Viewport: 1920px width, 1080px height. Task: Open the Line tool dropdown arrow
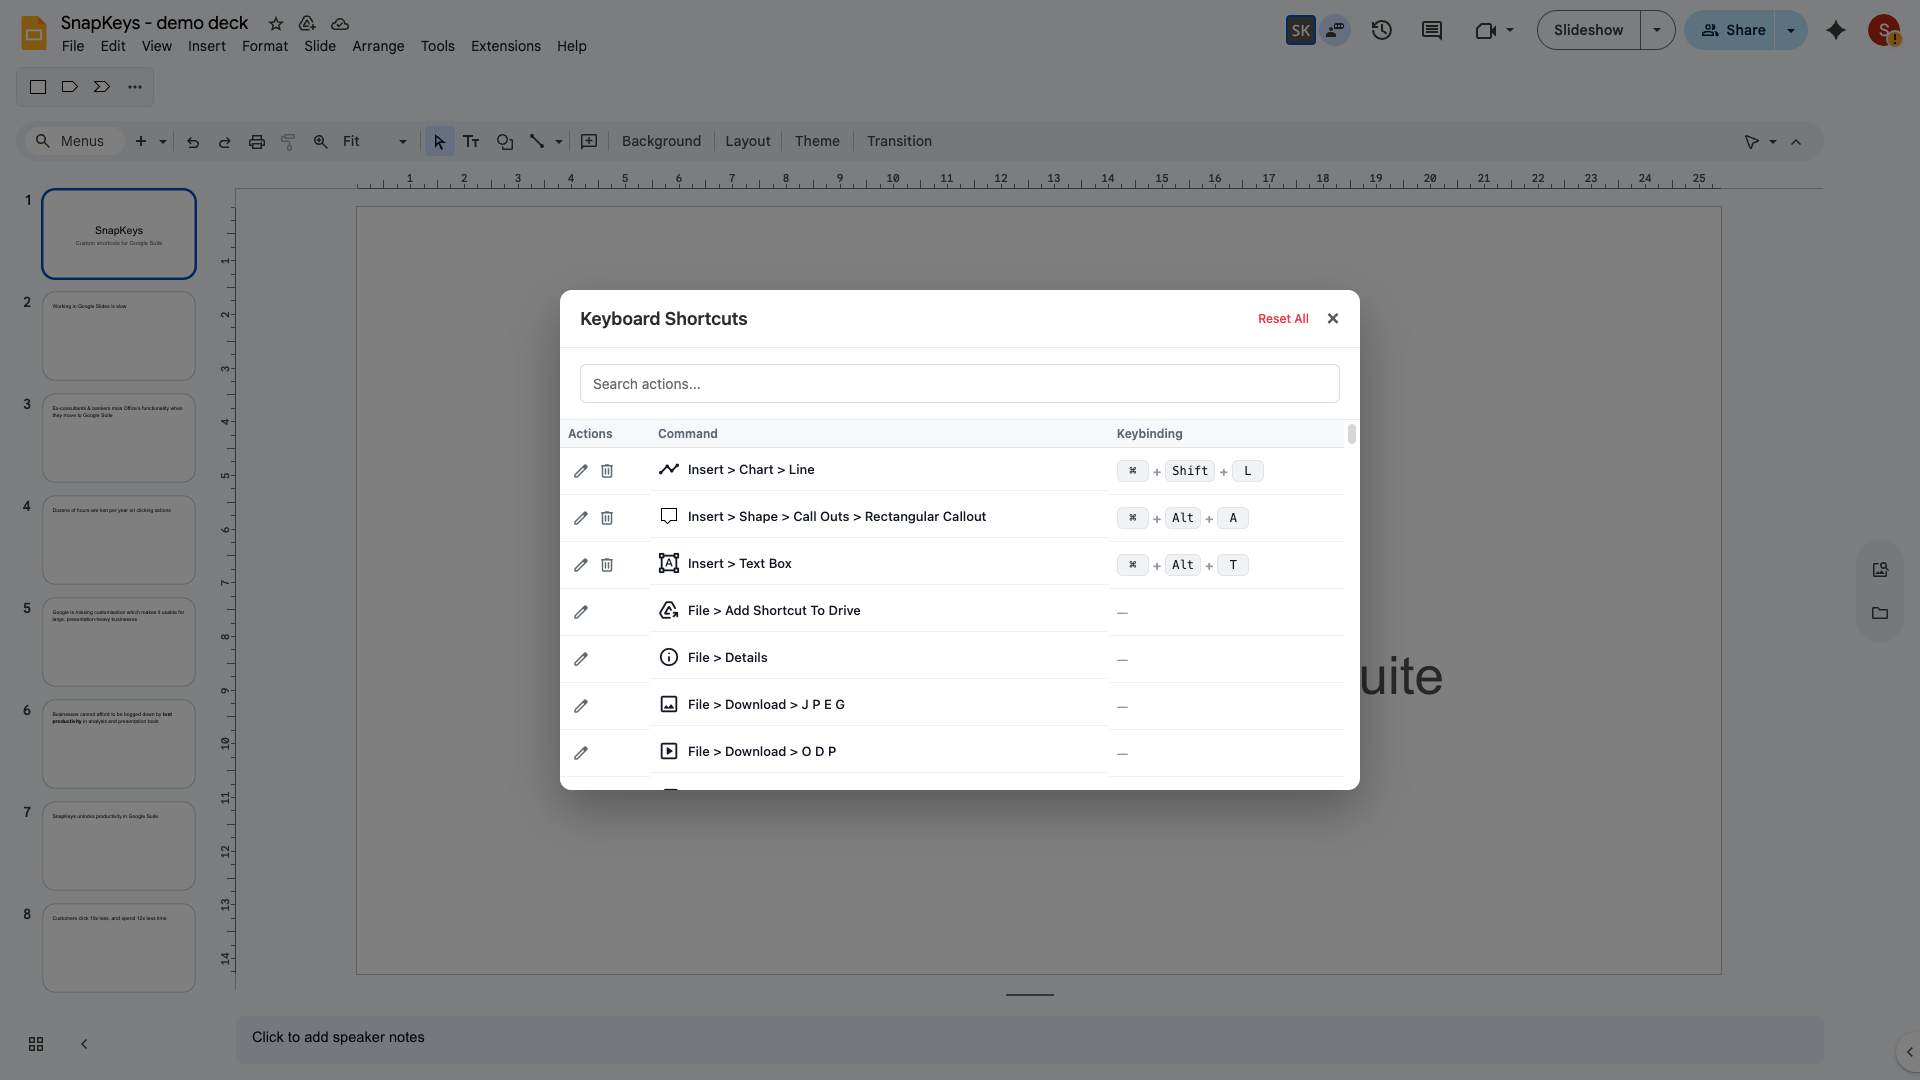pos(557,141)
